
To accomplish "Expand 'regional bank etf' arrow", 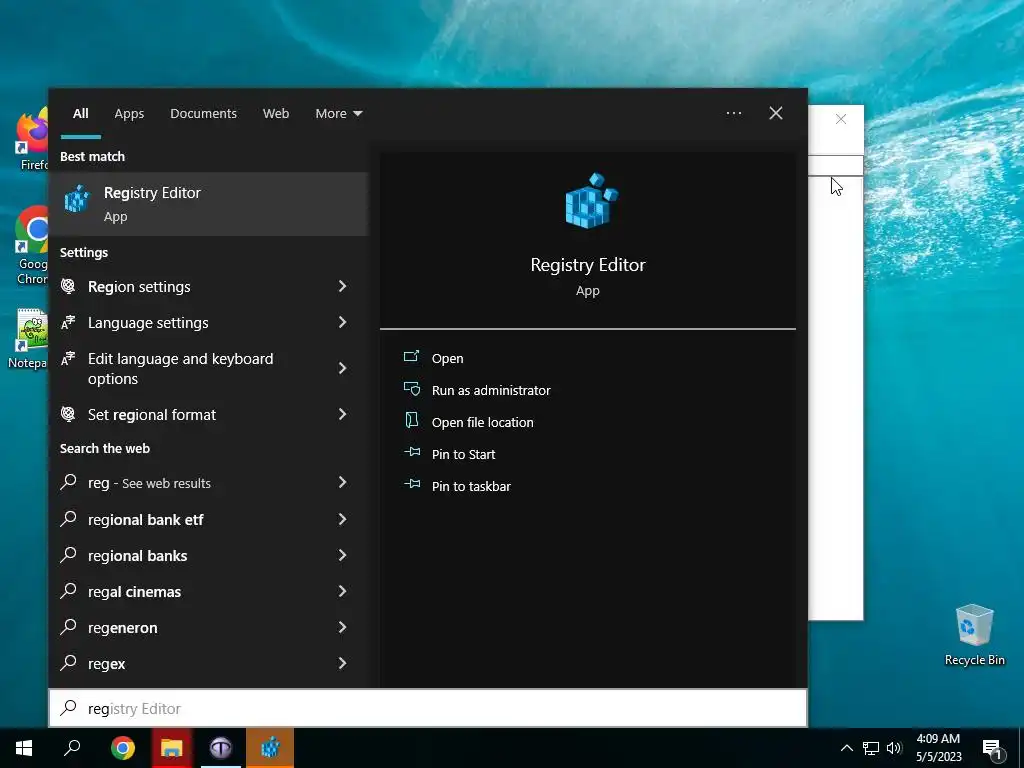I will (x=342, y=519).
